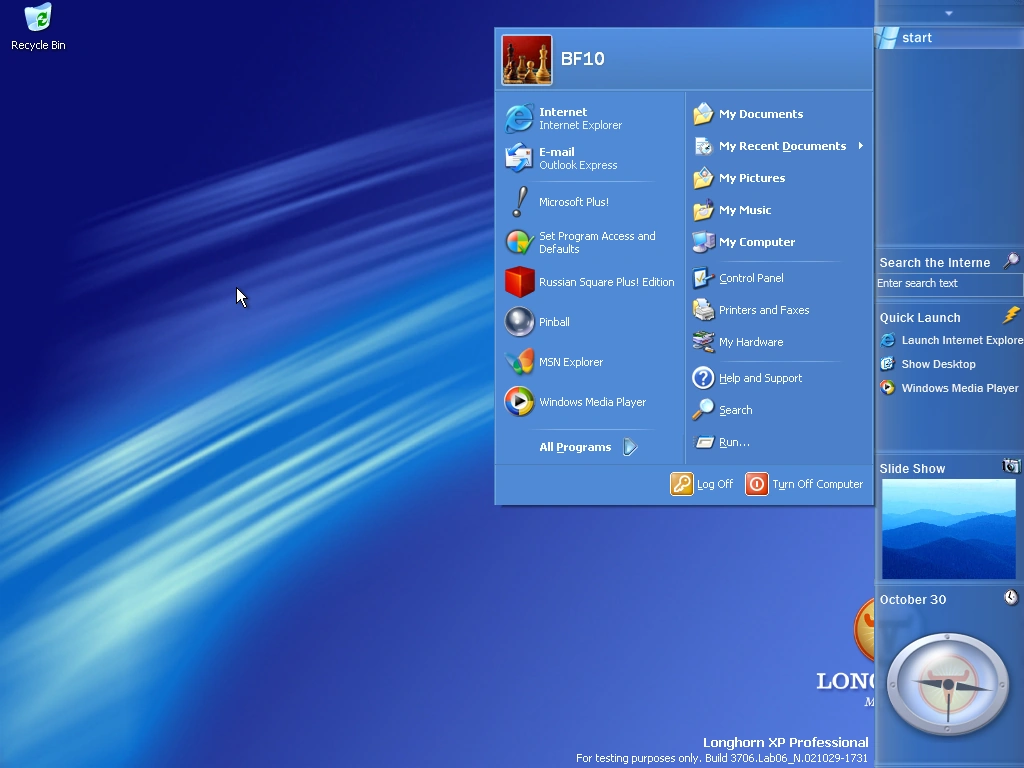Open Microsoft Plus! exclamation icon
Image resolution: width=1024 pixels, height=768 pixels.
click(x=519, y=202)
